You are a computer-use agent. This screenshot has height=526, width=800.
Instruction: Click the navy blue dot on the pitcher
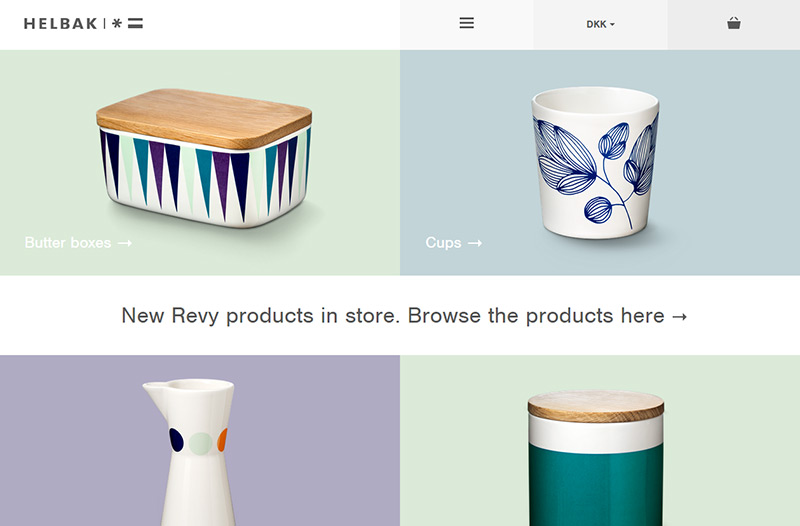[176, 440]
